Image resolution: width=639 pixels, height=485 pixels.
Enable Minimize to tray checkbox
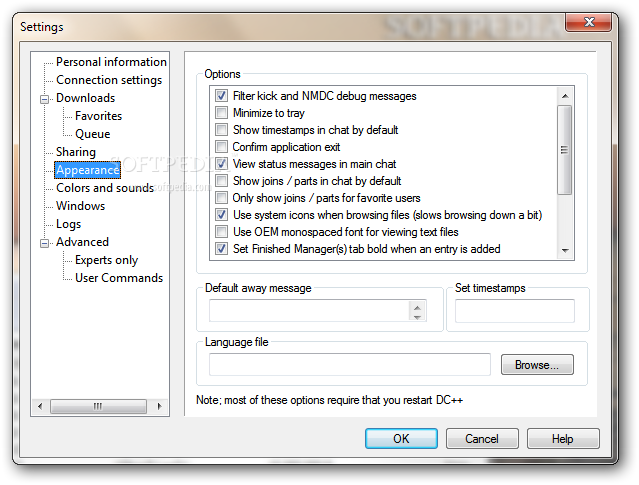(221, 112)
